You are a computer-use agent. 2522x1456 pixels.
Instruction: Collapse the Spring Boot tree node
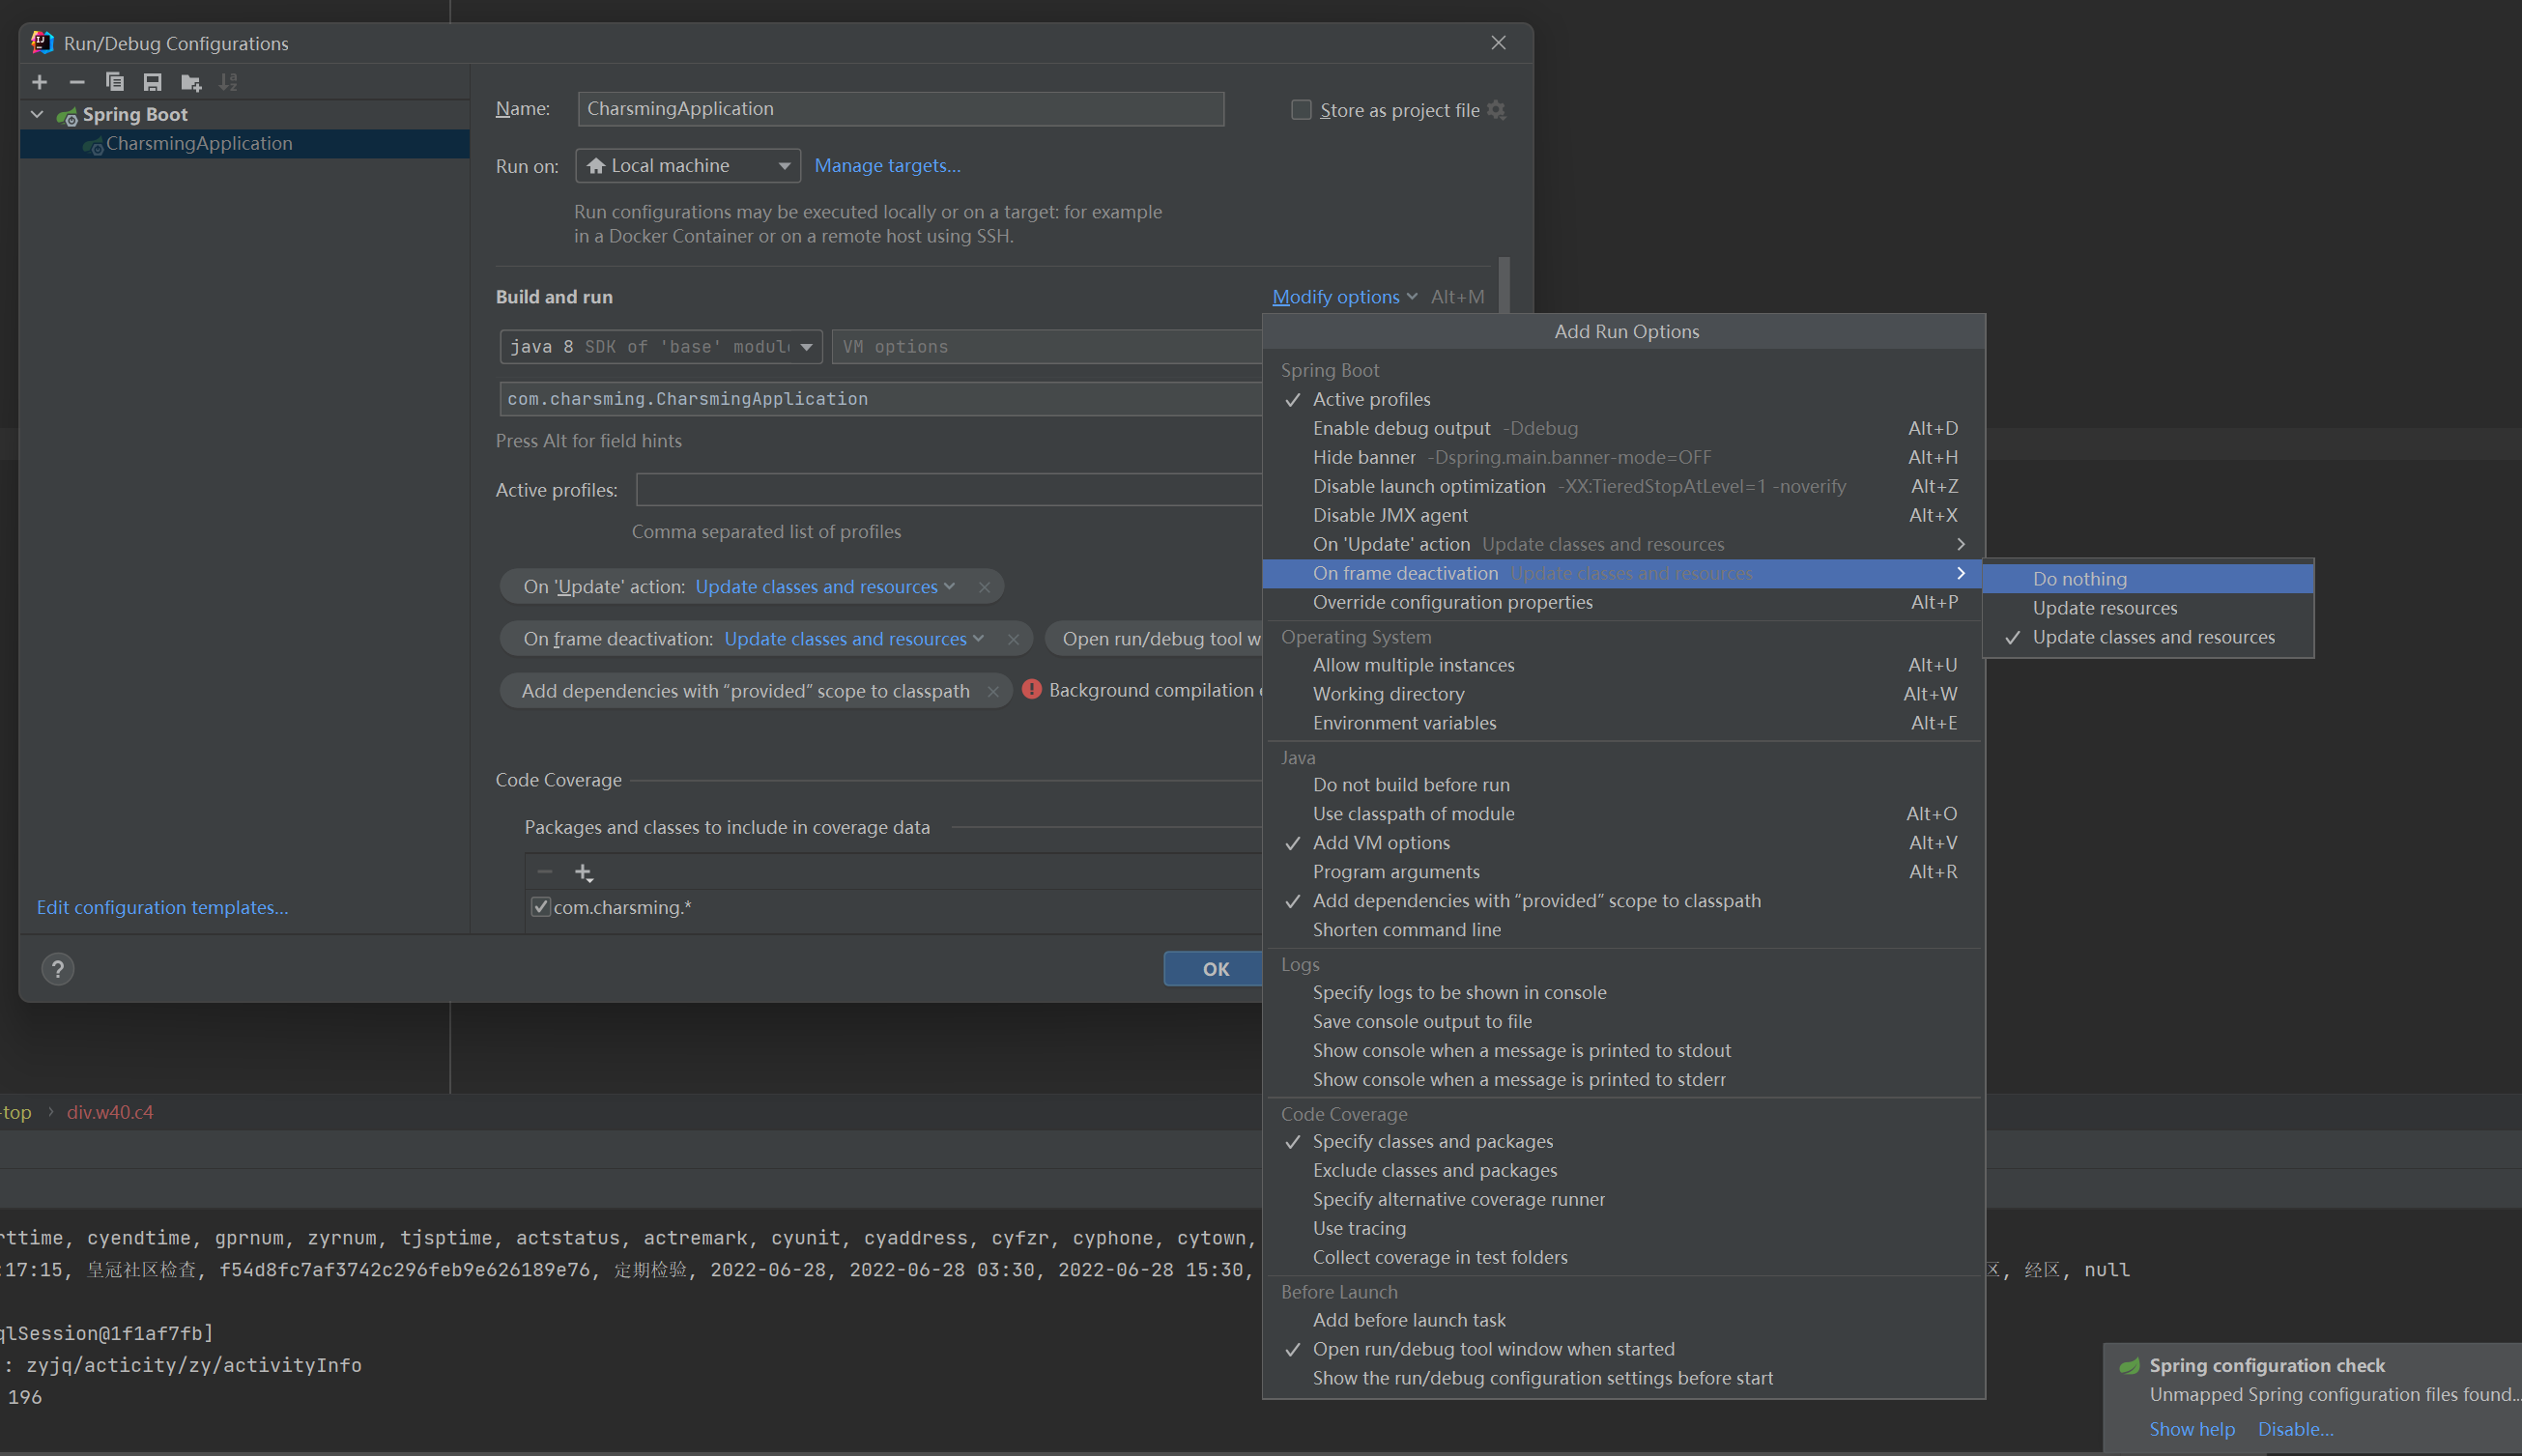[37, 114]
